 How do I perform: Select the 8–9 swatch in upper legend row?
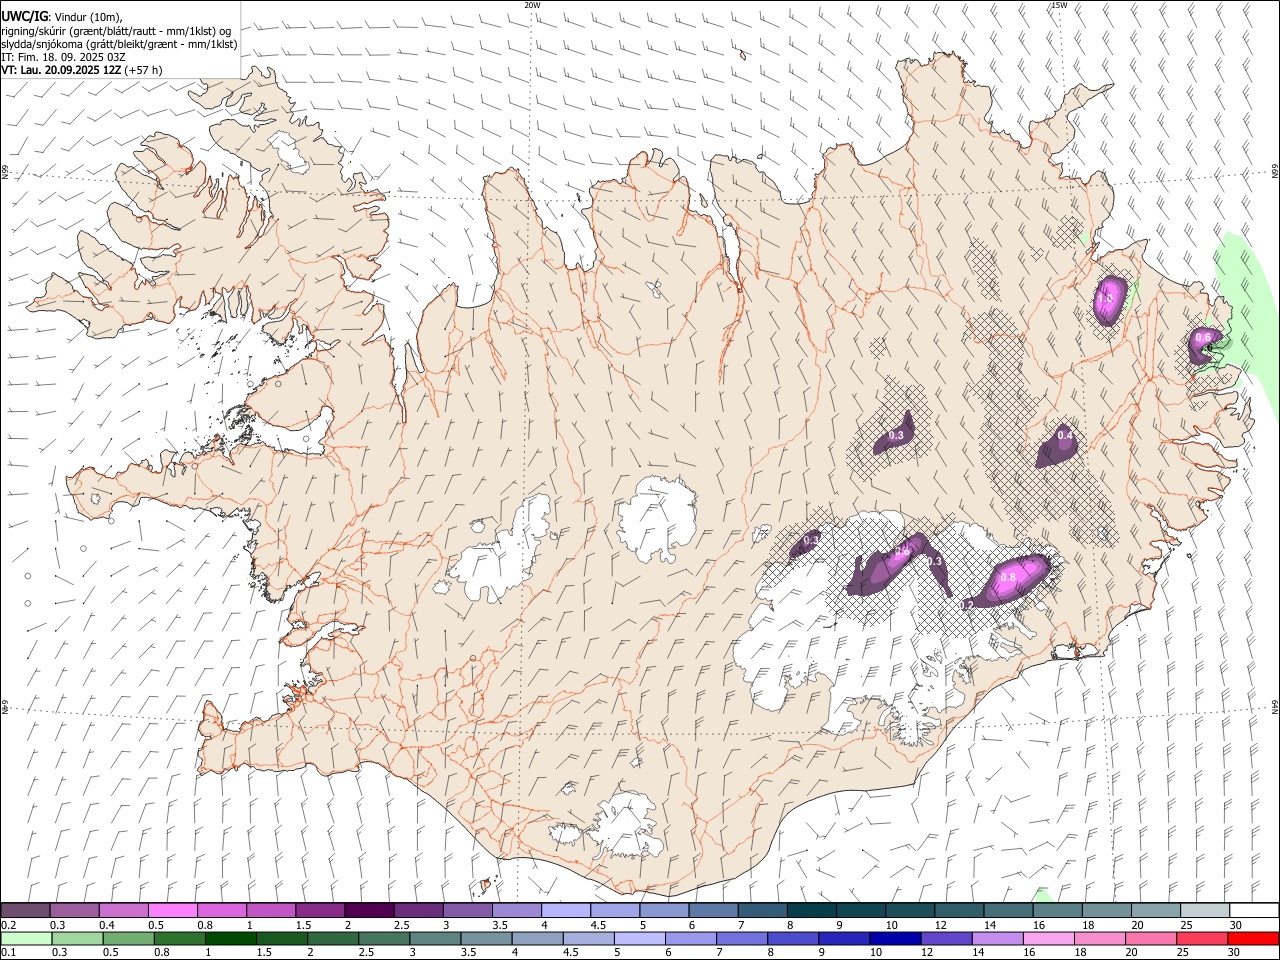(x=811, y=911)
